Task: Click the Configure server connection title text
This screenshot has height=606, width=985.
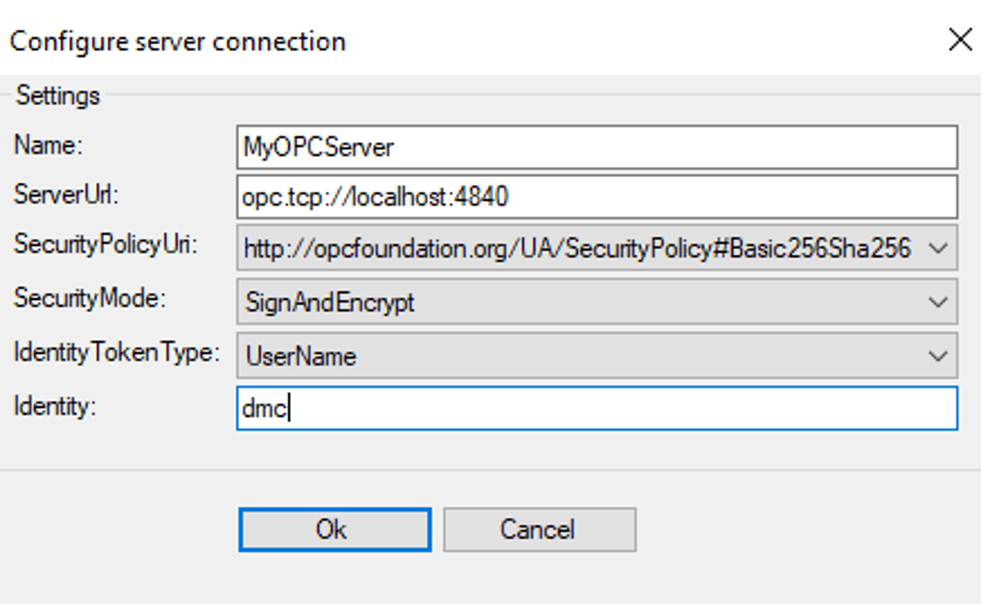Action: pos(178,42)
